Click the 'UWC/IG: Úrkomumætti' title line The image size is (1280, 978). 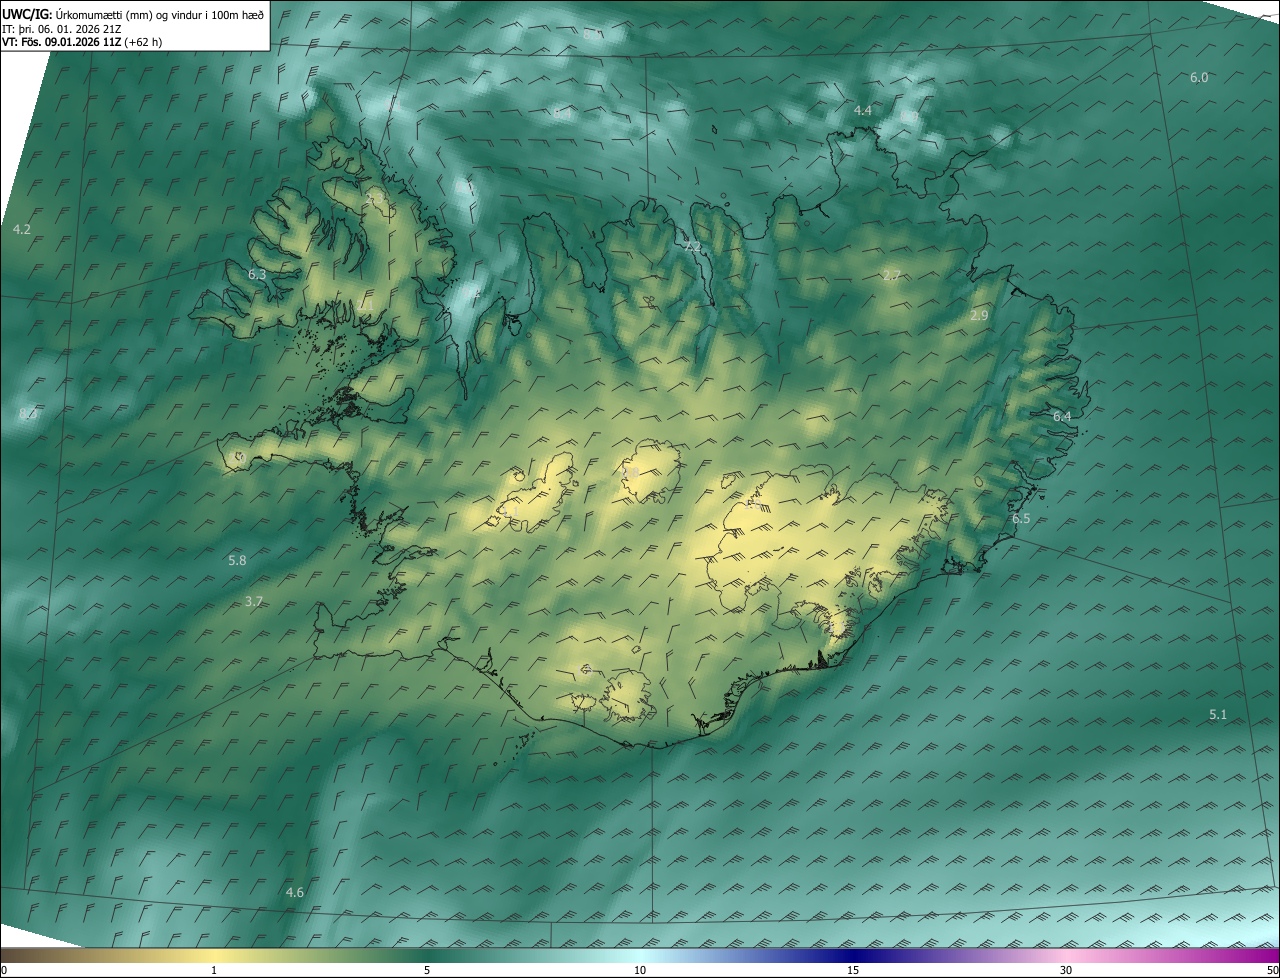pos(134,14)
